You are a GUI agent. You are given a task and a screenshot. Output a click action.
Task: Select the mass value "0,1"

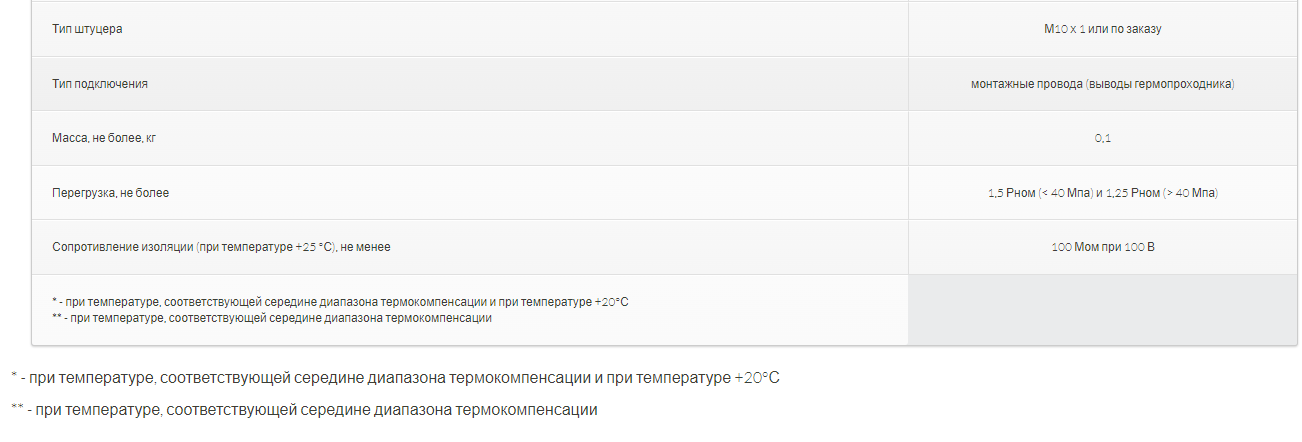click(1102, 138)
